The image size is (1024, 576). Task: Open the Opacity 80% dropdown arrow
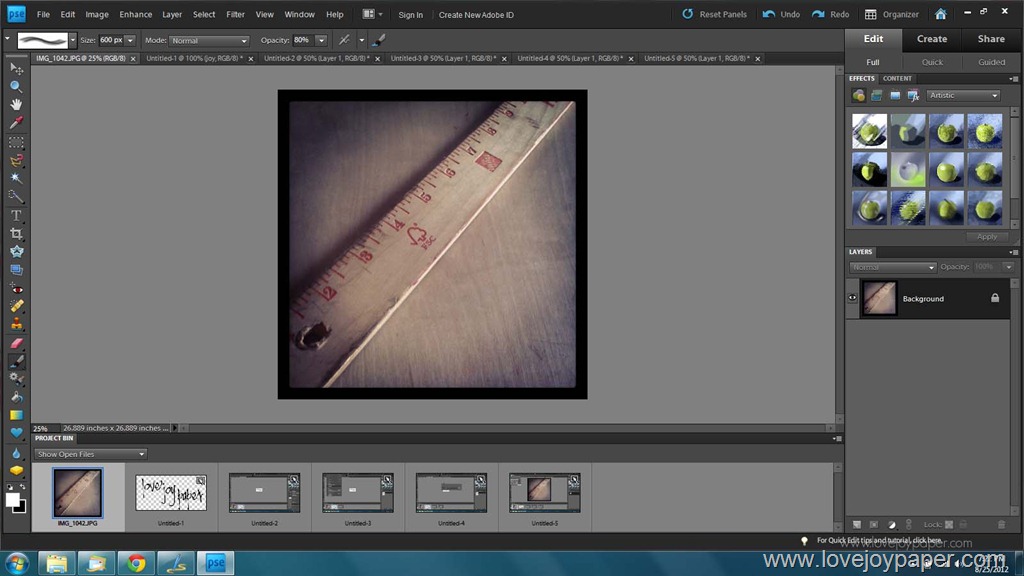321,40
